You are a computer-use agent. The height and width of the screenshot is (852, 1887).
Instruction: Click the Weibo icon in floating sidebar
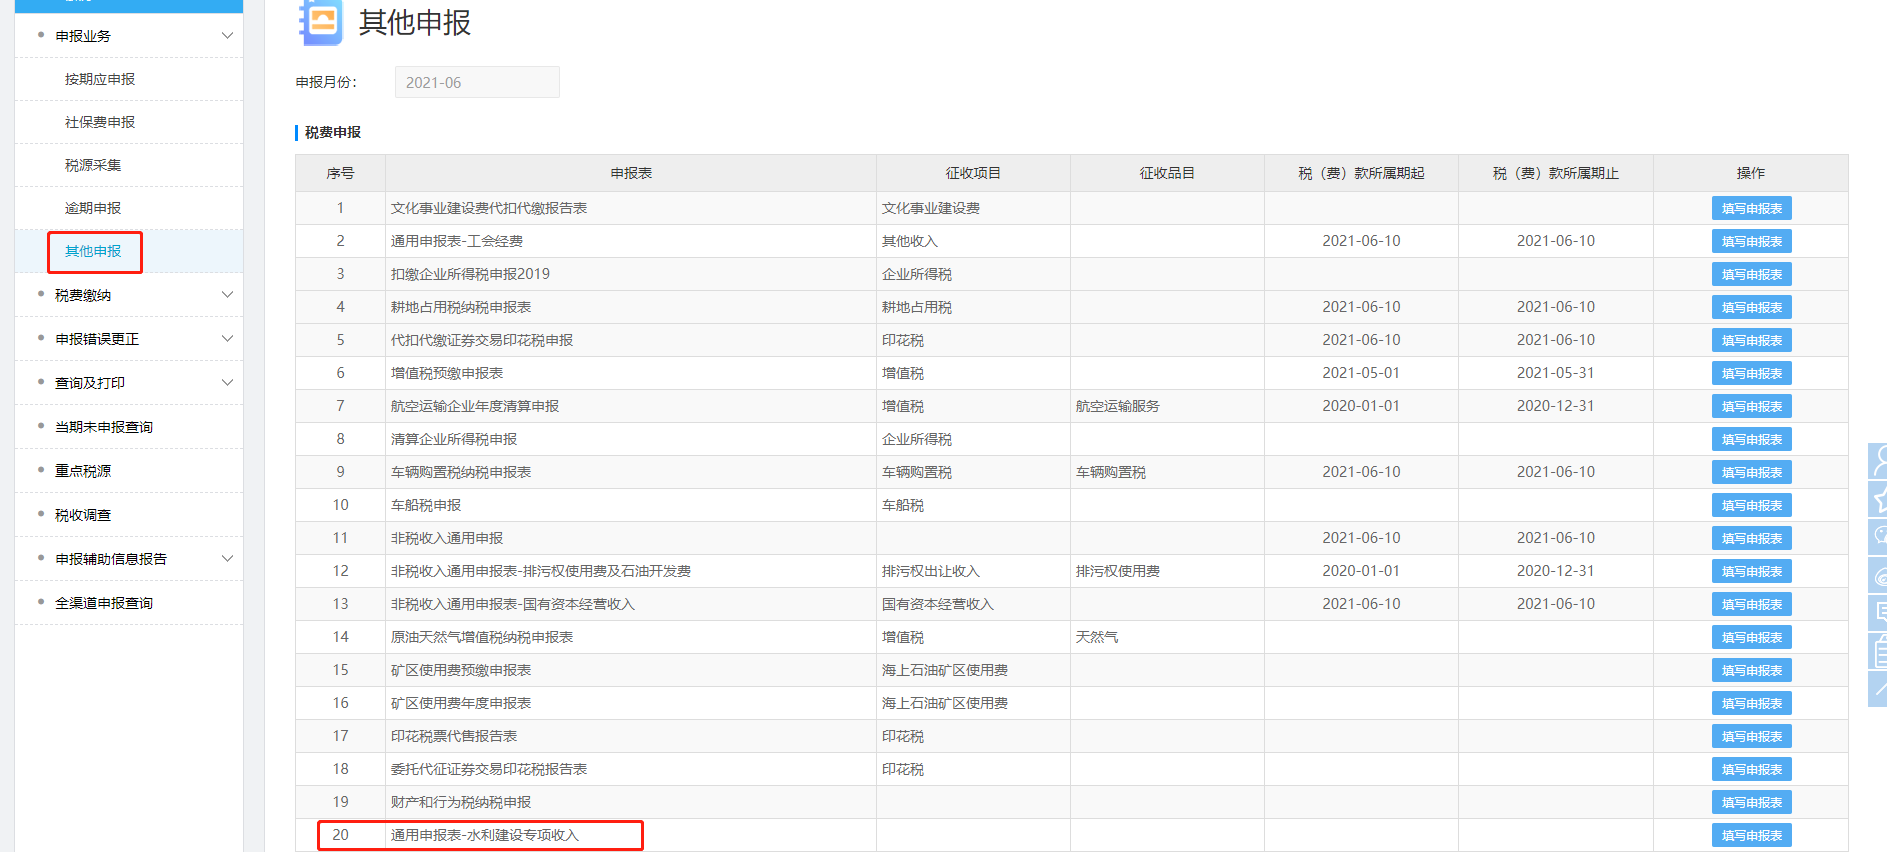(x=1878, y=576)
